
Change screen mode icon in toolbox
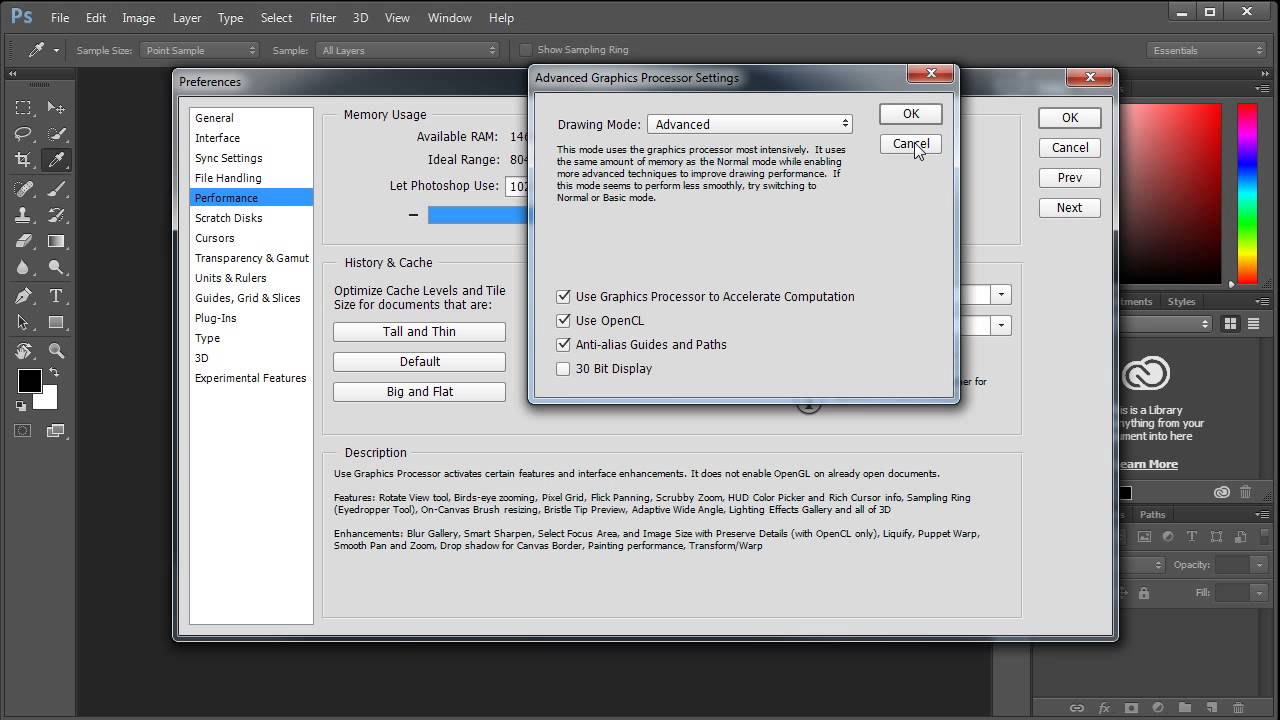pos(56,431)
